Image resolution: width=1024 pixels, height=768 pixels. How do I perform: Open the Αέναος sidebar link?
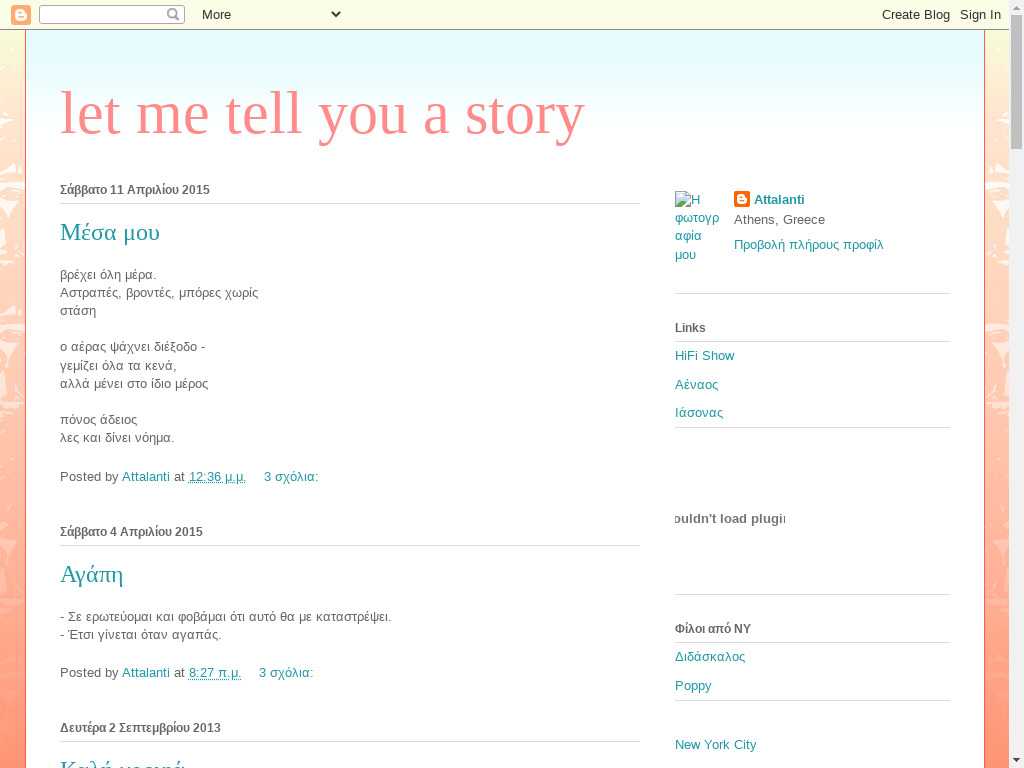coord(696,385)
